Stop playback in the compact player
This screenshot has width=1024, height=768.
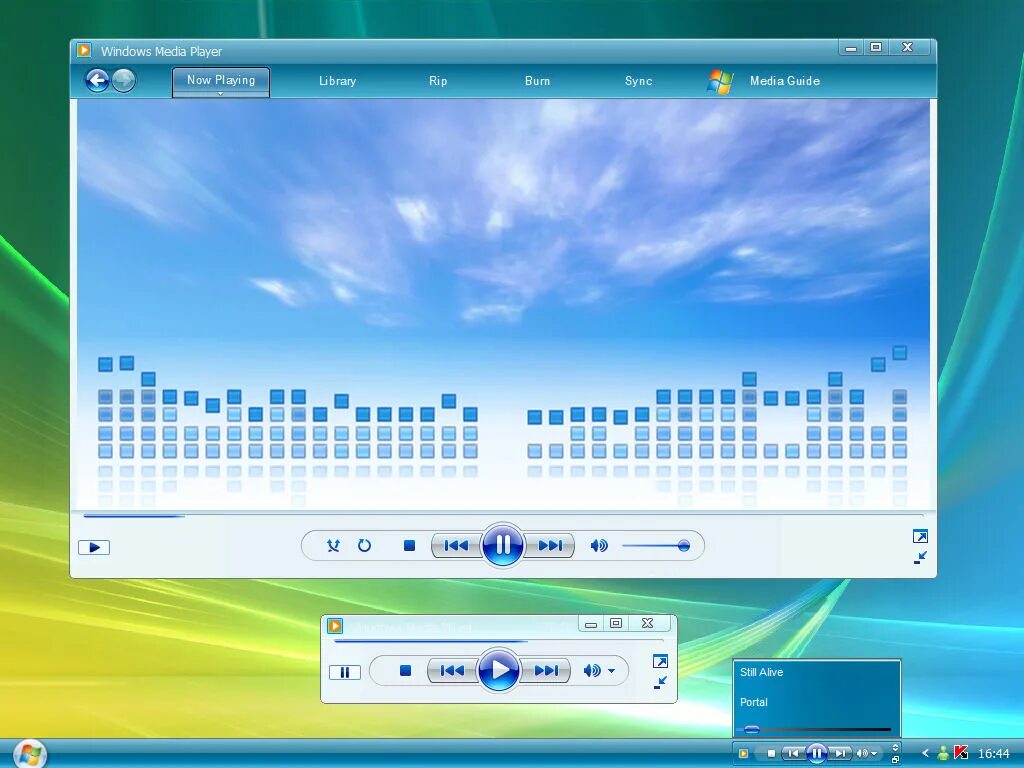(x=406, y=671)
